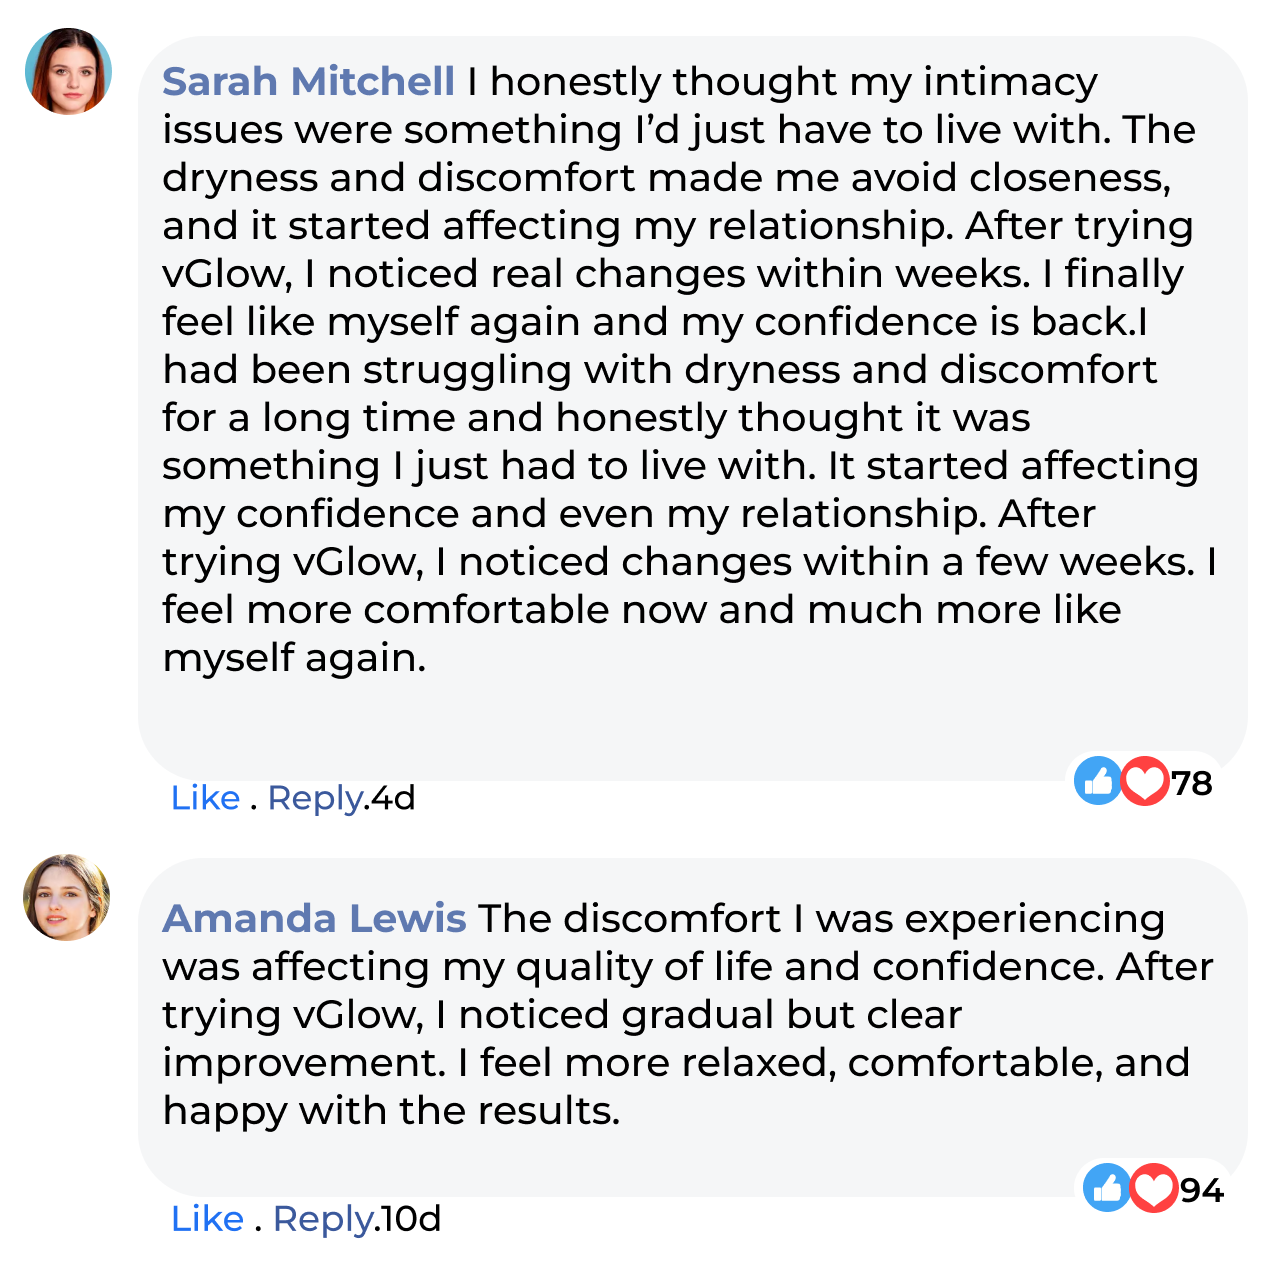Image resolution: width=1262 pixels, height=1262 pixels.
Task: Like Amanda Lewis's comment
Action: point(207,1219)
